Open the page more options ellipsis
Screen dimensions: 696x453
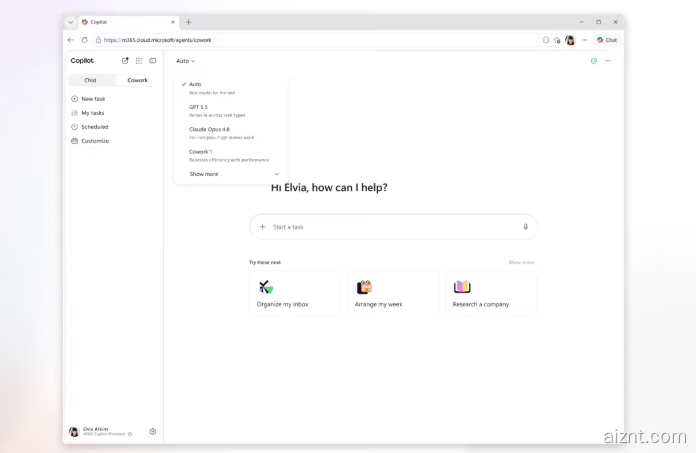(x=608, y=61)
